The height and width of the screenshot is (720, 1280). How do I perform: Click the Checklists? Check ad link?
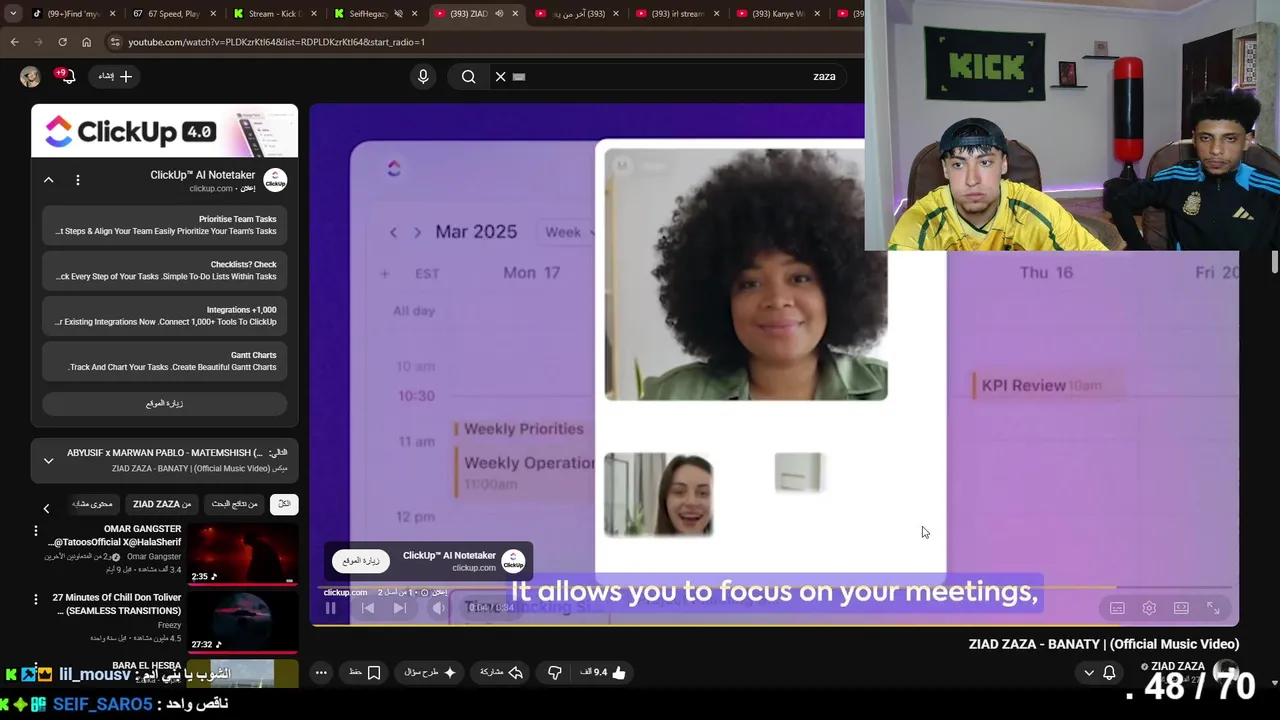click(x=165, y=271)
